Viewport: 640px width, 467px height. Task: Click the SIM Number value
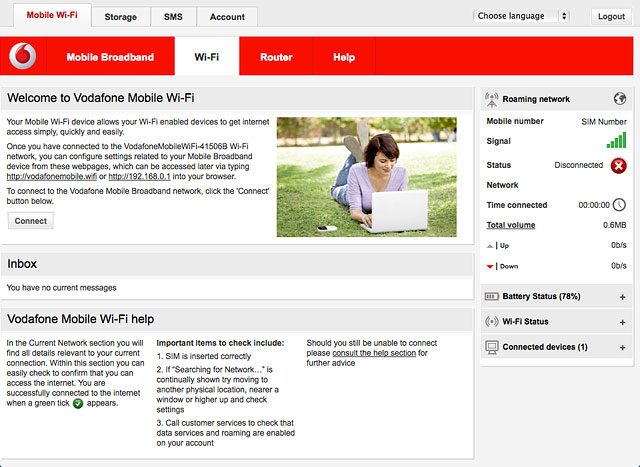(x=604, y=122)
